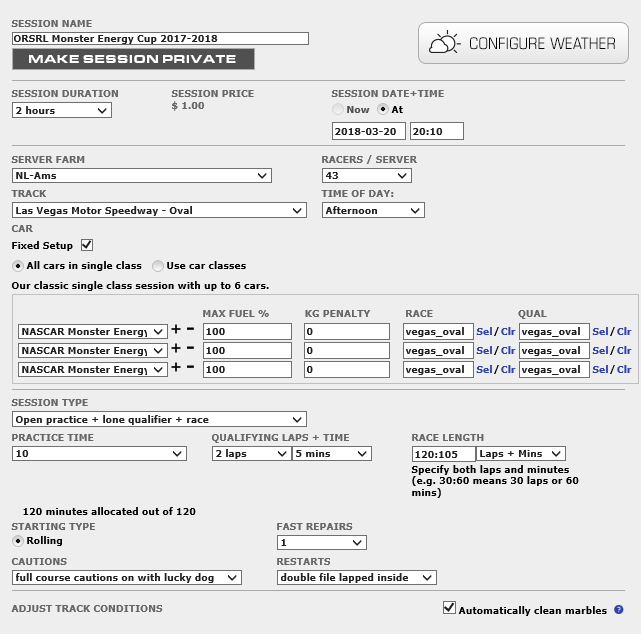Disable Automatically clean marbles checkbox
Screen dimensions: 641x634
[x=450, y=608]
